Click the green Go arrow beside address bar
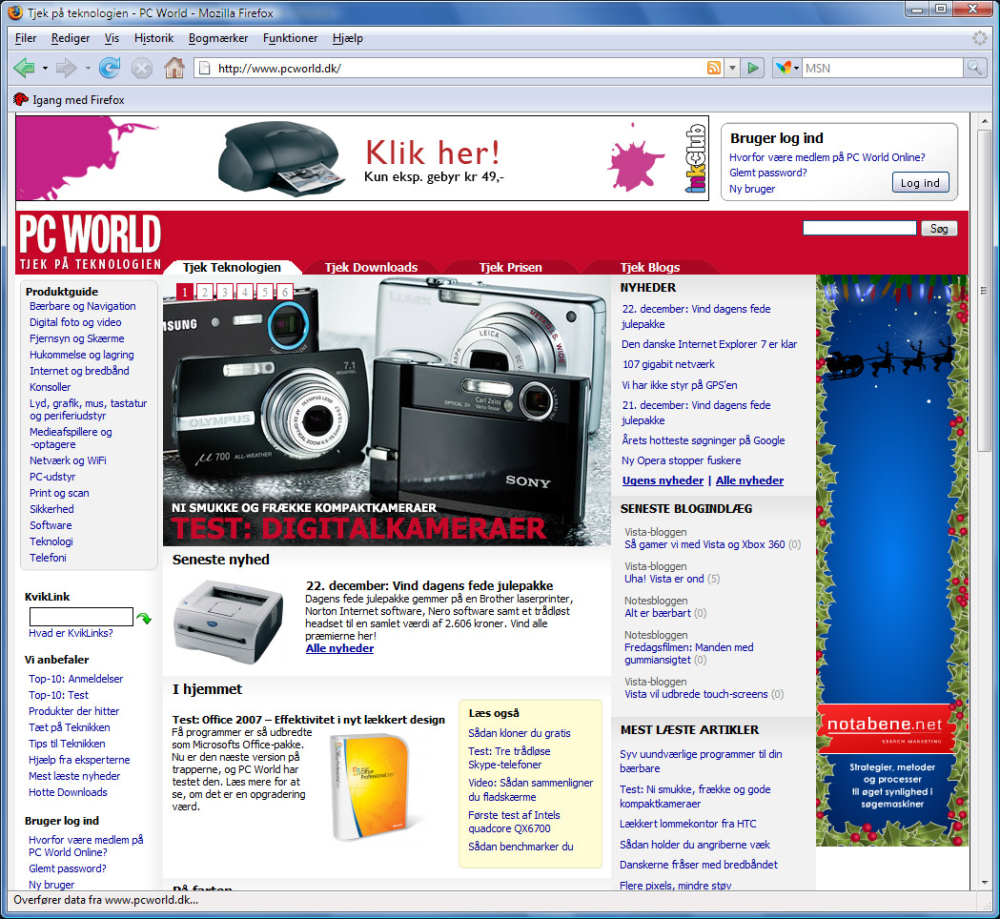 (753, 68)
